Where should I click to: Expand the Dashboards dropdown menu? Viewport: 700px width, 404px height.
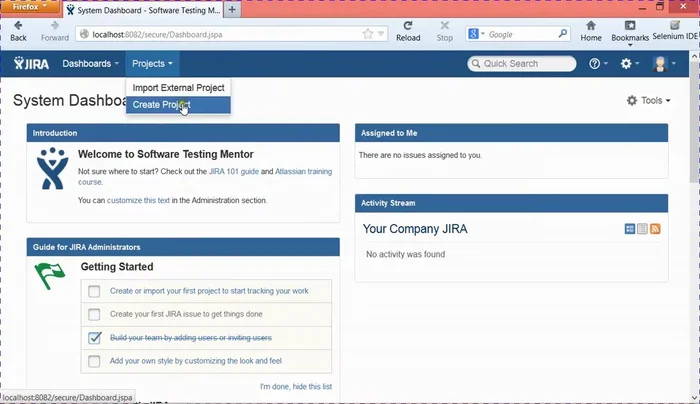tap(90, 64)
